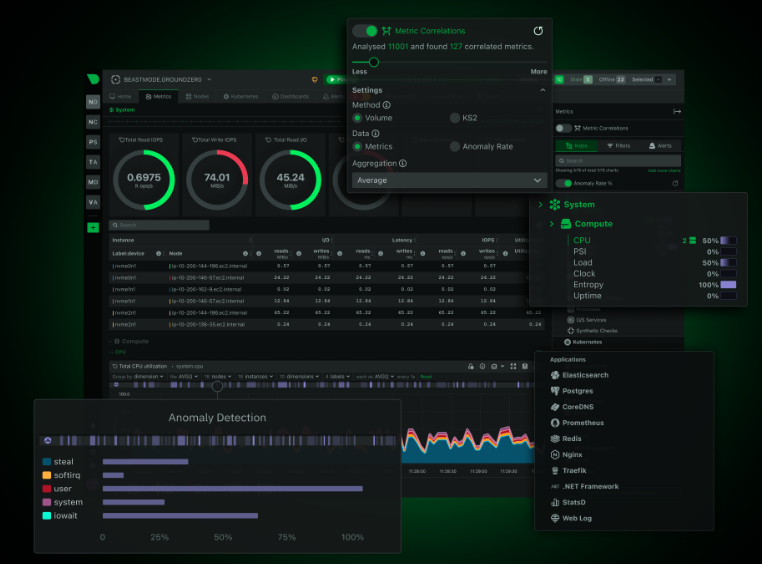Select the NC space avatar
762x564 pixels.
click(93, 122)
